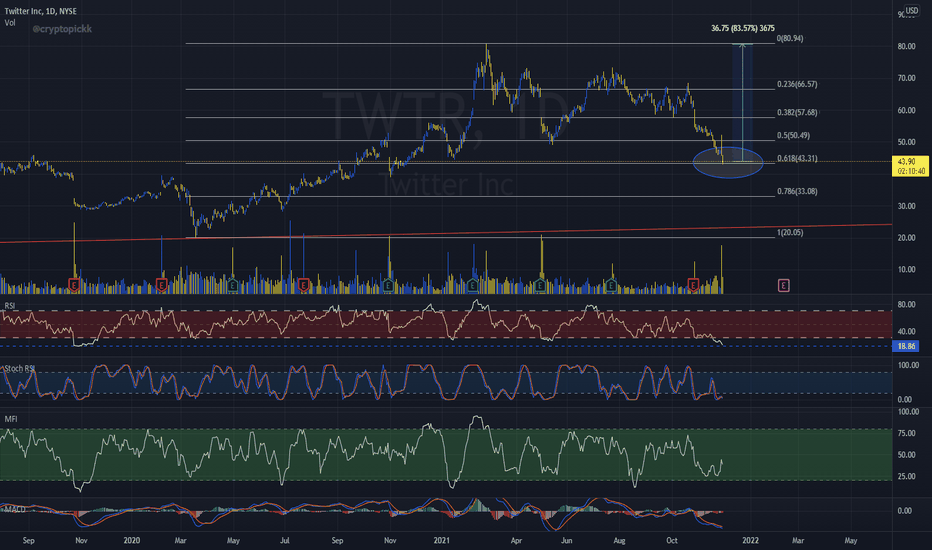Select the RSI indicator label
This screenshot has height=550, width=932.
point(10,306)
